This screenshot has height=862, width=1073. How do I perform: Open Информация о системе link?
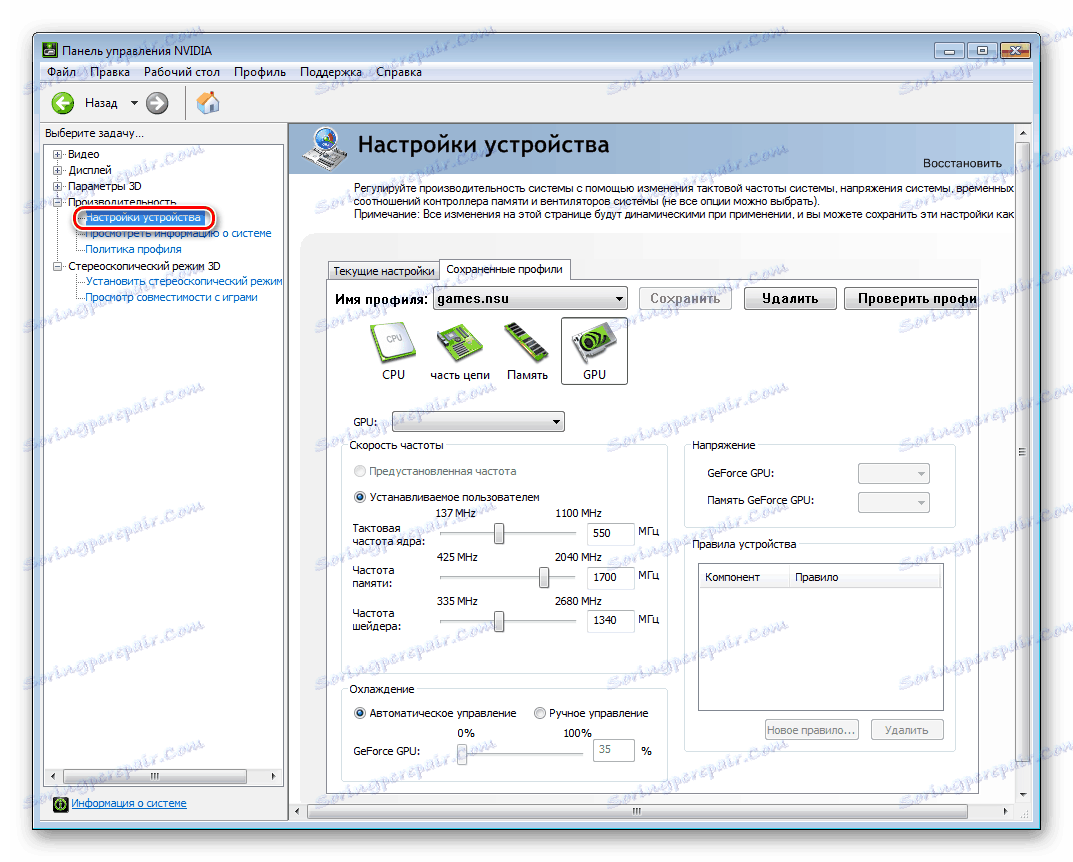129,804
